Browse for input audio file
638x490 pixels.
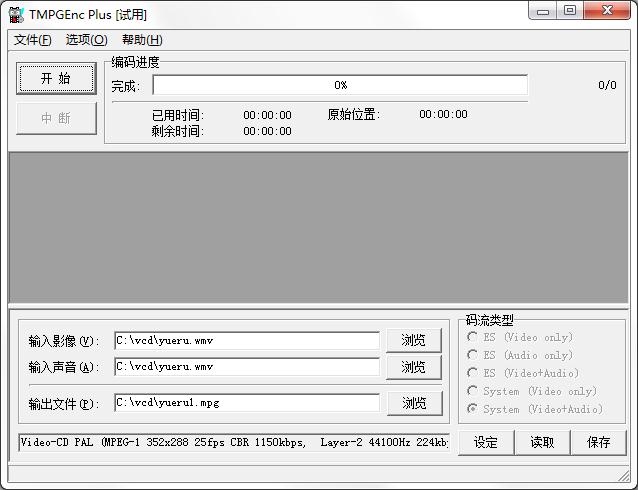coord(414,367)
